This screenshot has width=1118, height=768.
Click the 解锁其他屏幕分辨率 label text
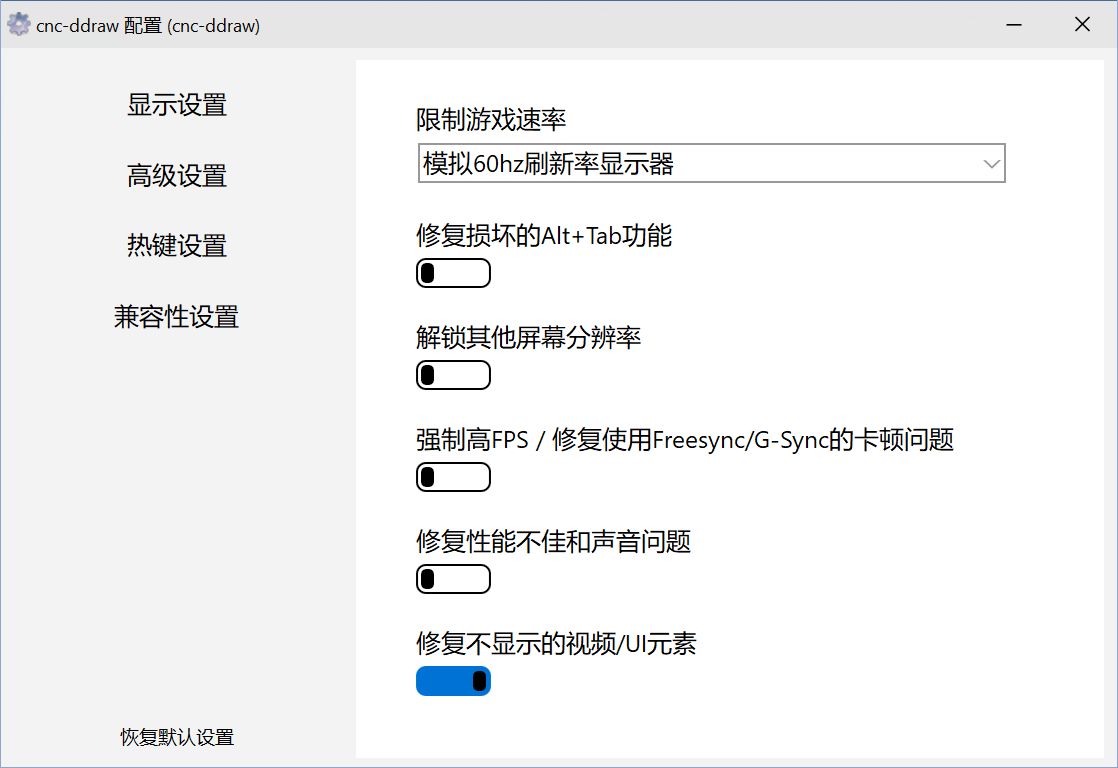pos(528,338)
